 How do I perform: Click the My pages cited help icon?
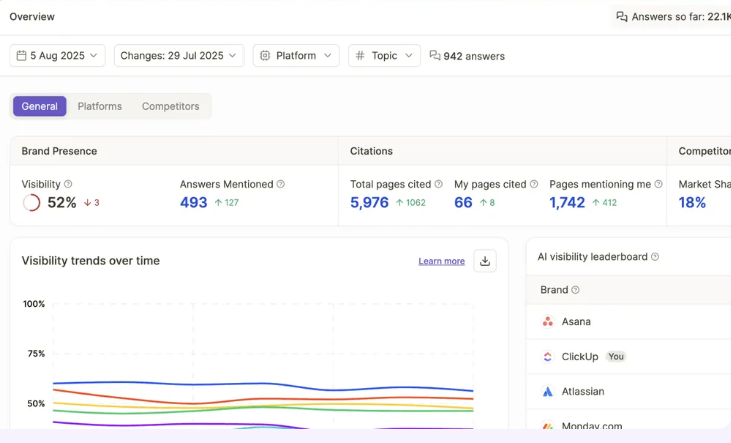(x=534, y=184)
